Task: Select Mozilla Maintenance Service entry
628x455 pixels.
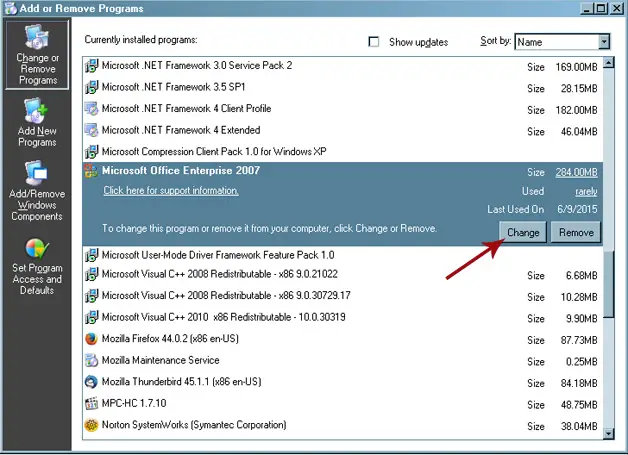Action: 343,361
